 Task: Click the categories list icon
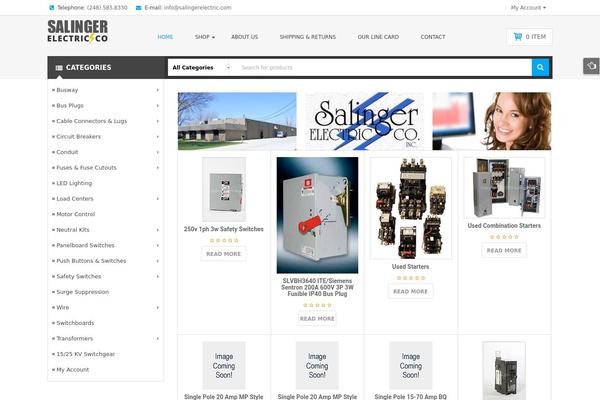[59, 68]
